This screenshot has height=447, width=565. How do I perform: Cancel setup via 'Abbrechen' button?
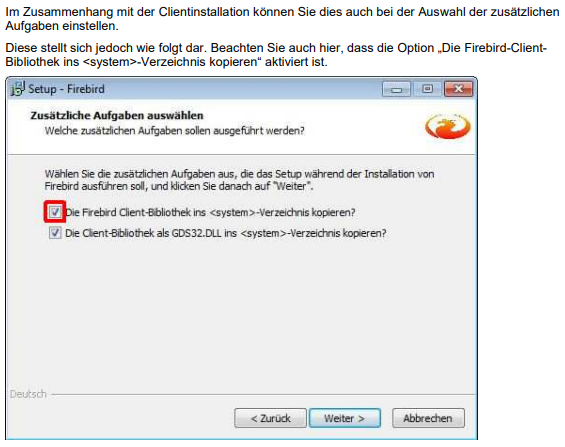(428, 418)
